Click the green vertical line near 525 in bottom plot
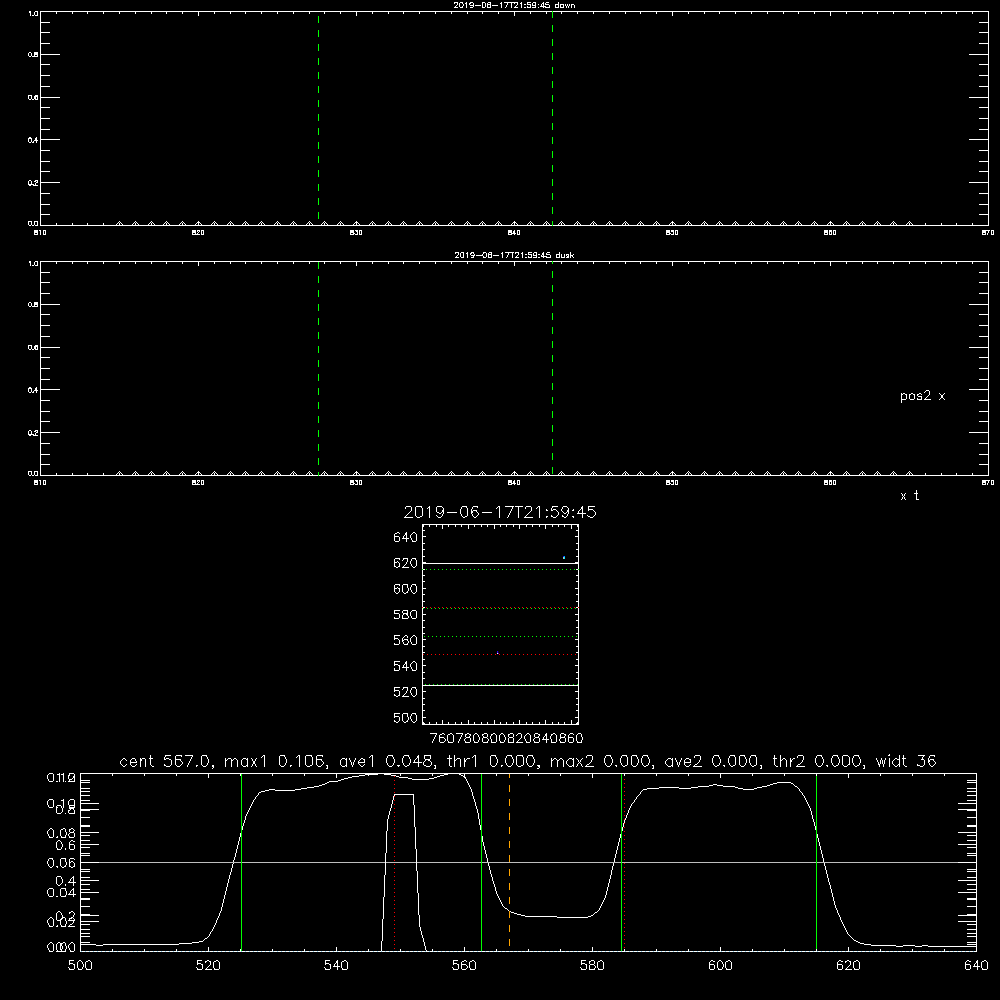Image resolution: width=1000 pixels, height=1000 pixels. (241, 861)
